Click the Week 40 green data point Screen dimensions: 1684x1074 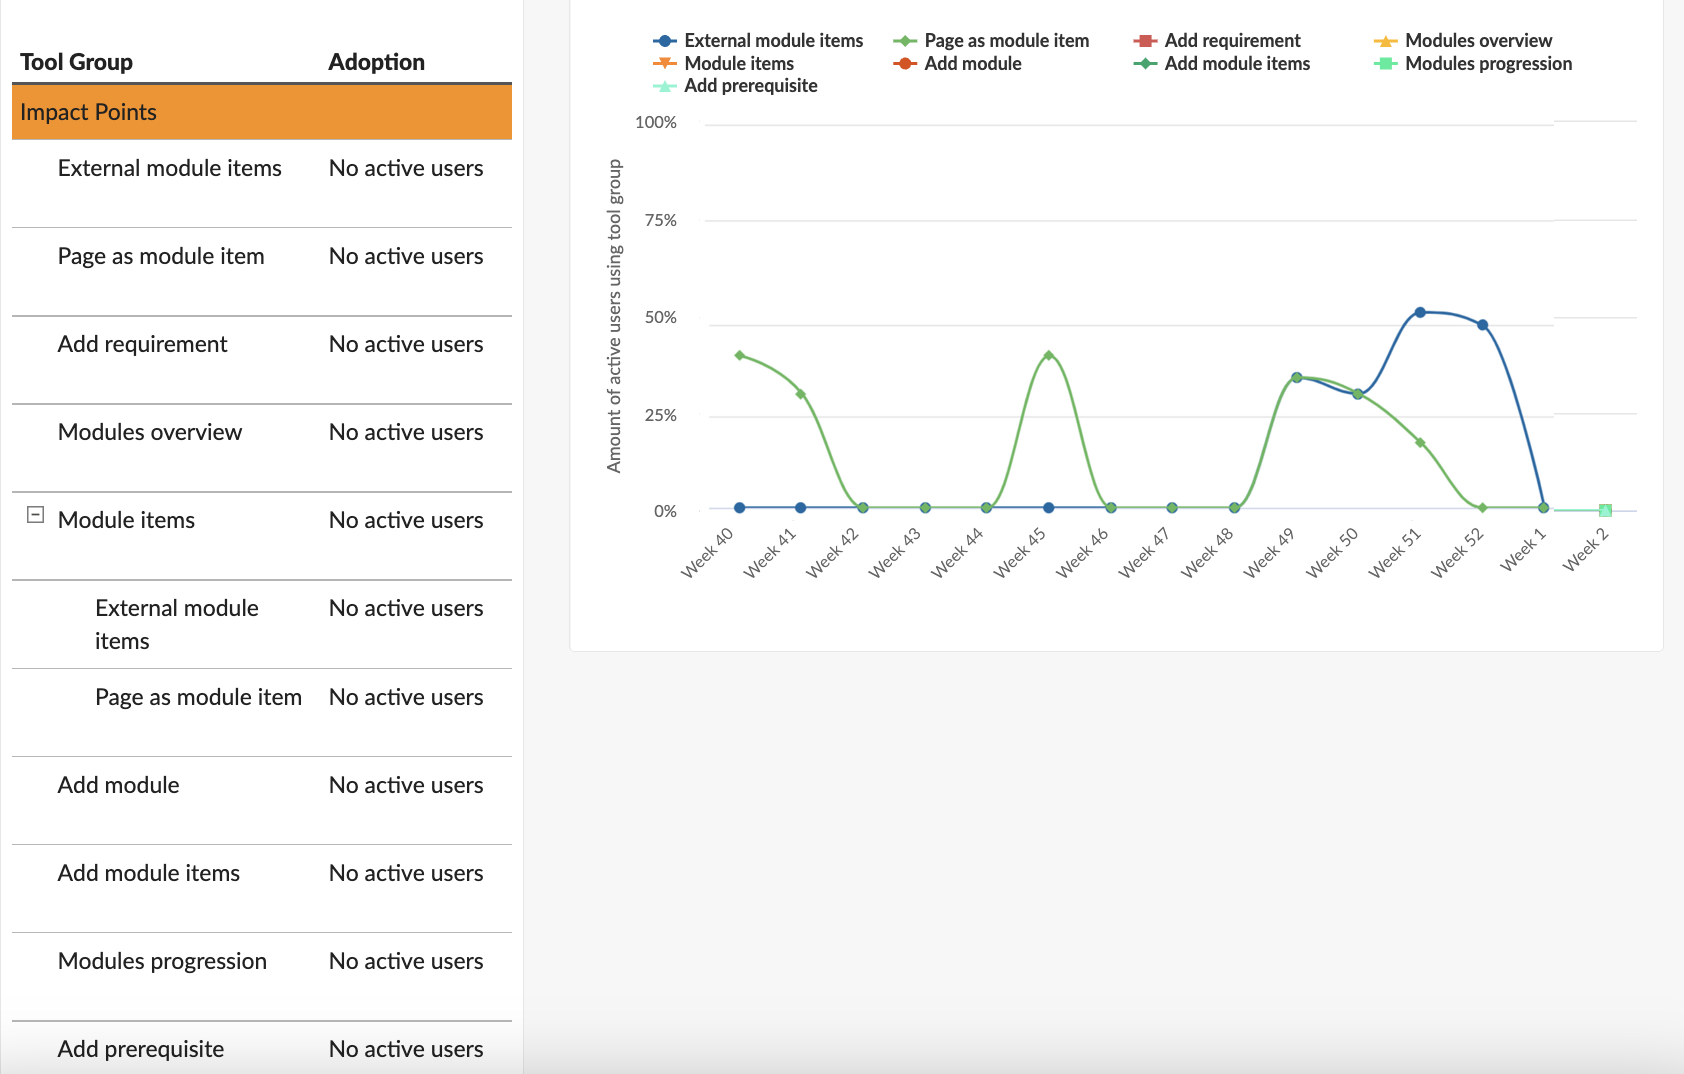(740, 355)
